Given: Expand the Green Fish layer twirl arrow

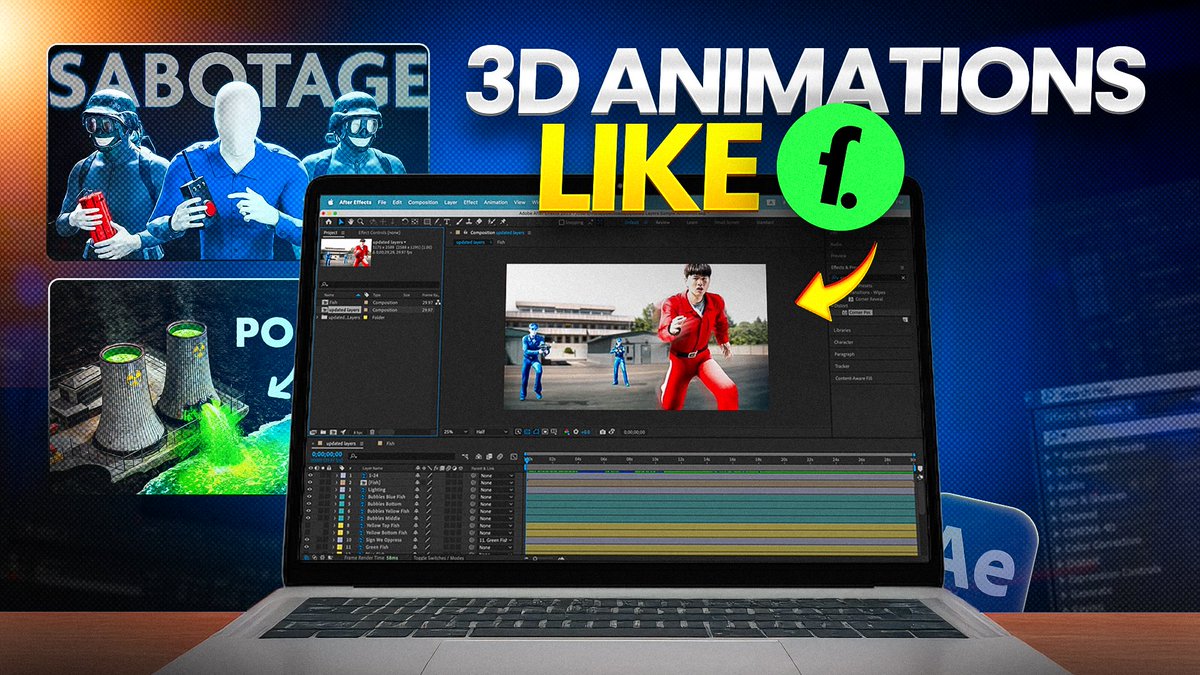Looking at the screenshot, I should pos(334,547).
